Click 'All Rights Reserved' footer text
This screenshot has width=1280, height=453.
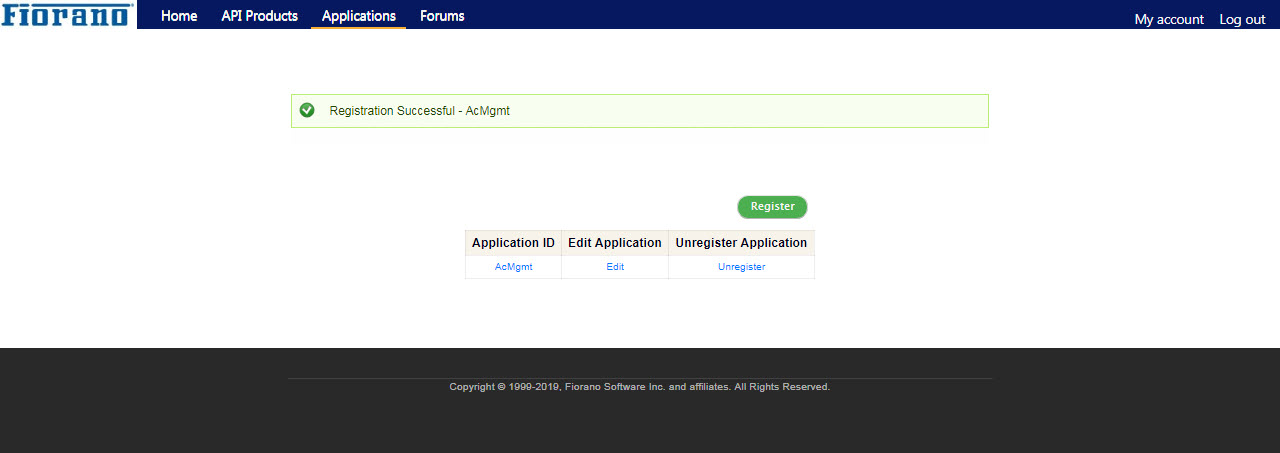tap(782, 387)
